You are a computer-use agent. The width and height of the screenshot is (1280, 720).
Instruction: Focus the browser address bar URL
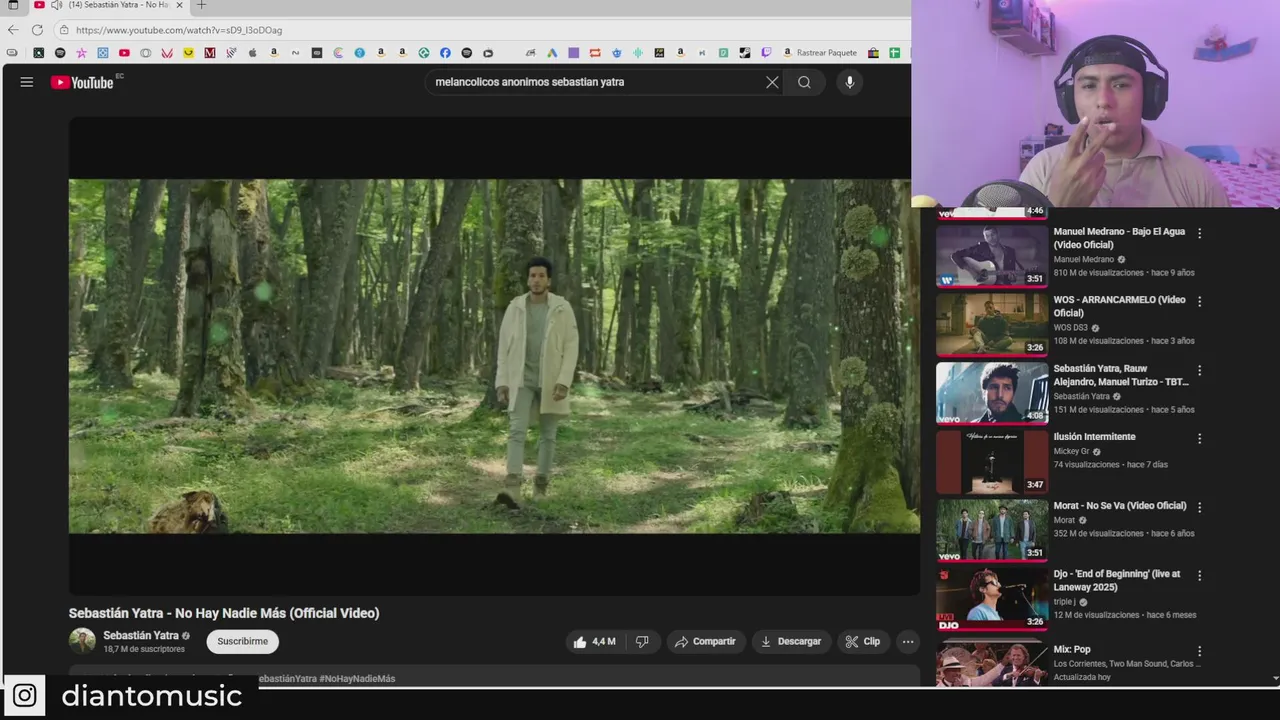pos(179,30)
